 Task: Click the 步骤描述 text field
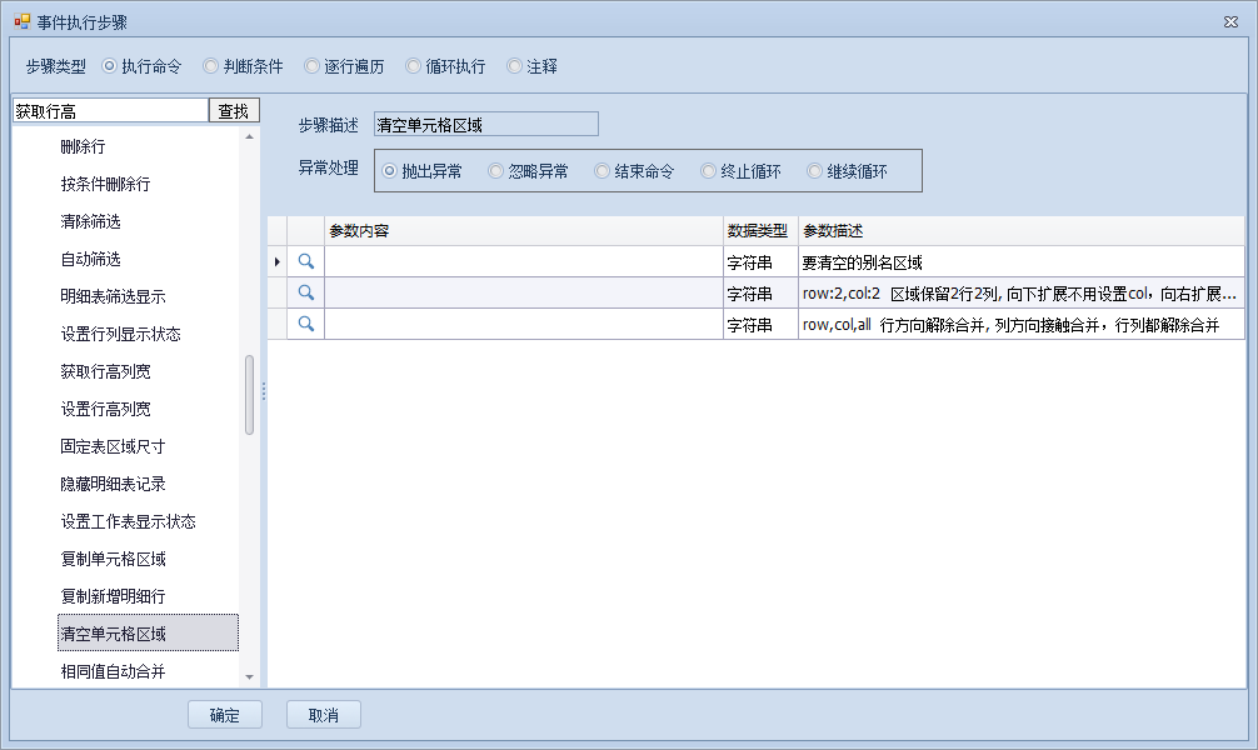(x=485, y=125)
